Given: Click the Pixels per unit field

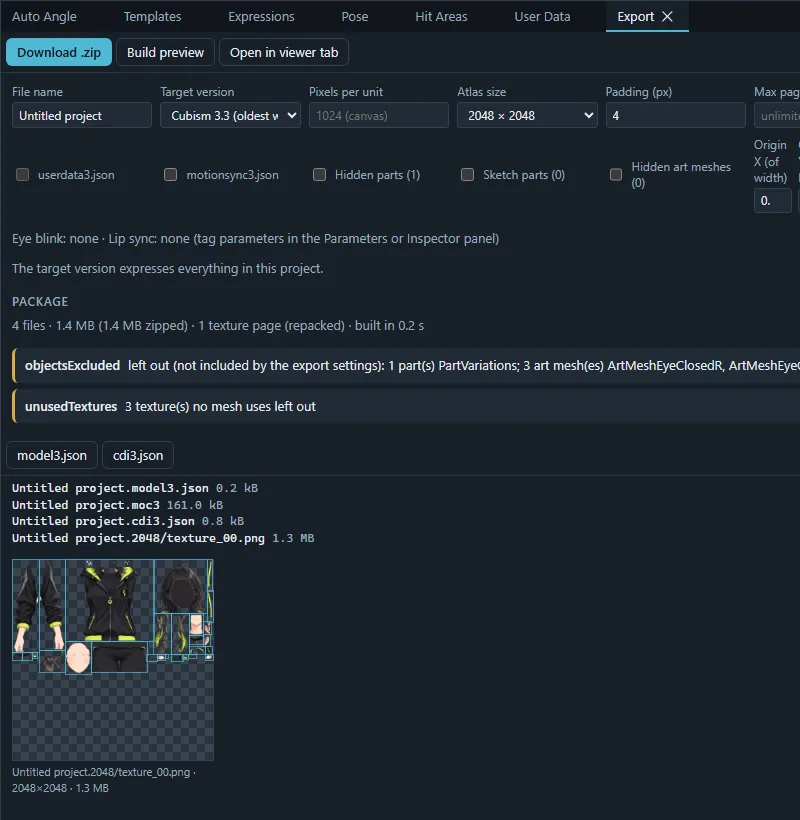Looking at the screenshot, I should (379, 116).
